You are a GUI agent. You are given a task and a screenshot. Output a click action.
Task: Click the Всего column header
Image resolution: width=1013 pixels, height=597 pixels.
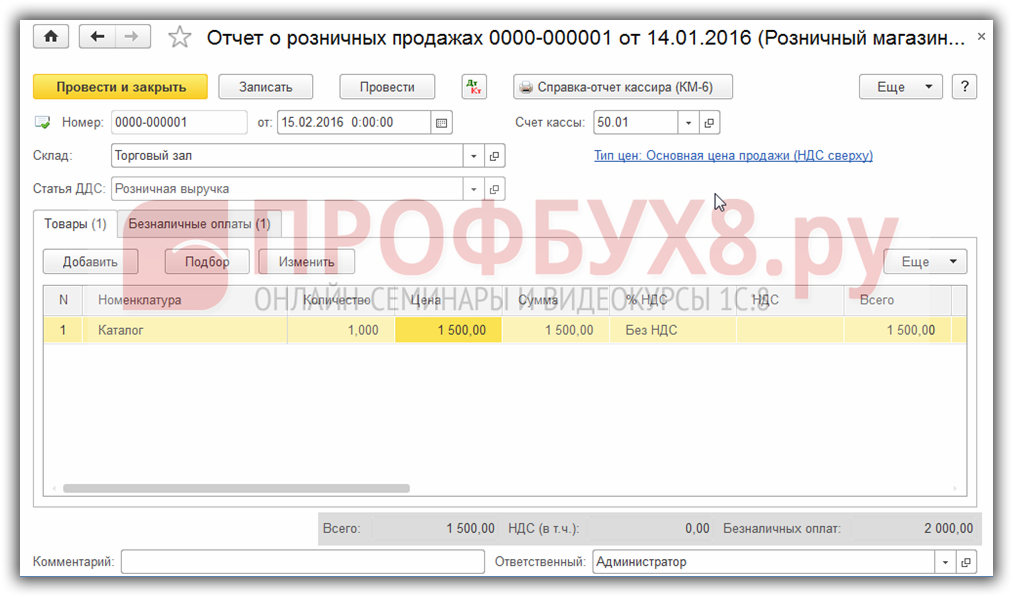pos(897,300)
